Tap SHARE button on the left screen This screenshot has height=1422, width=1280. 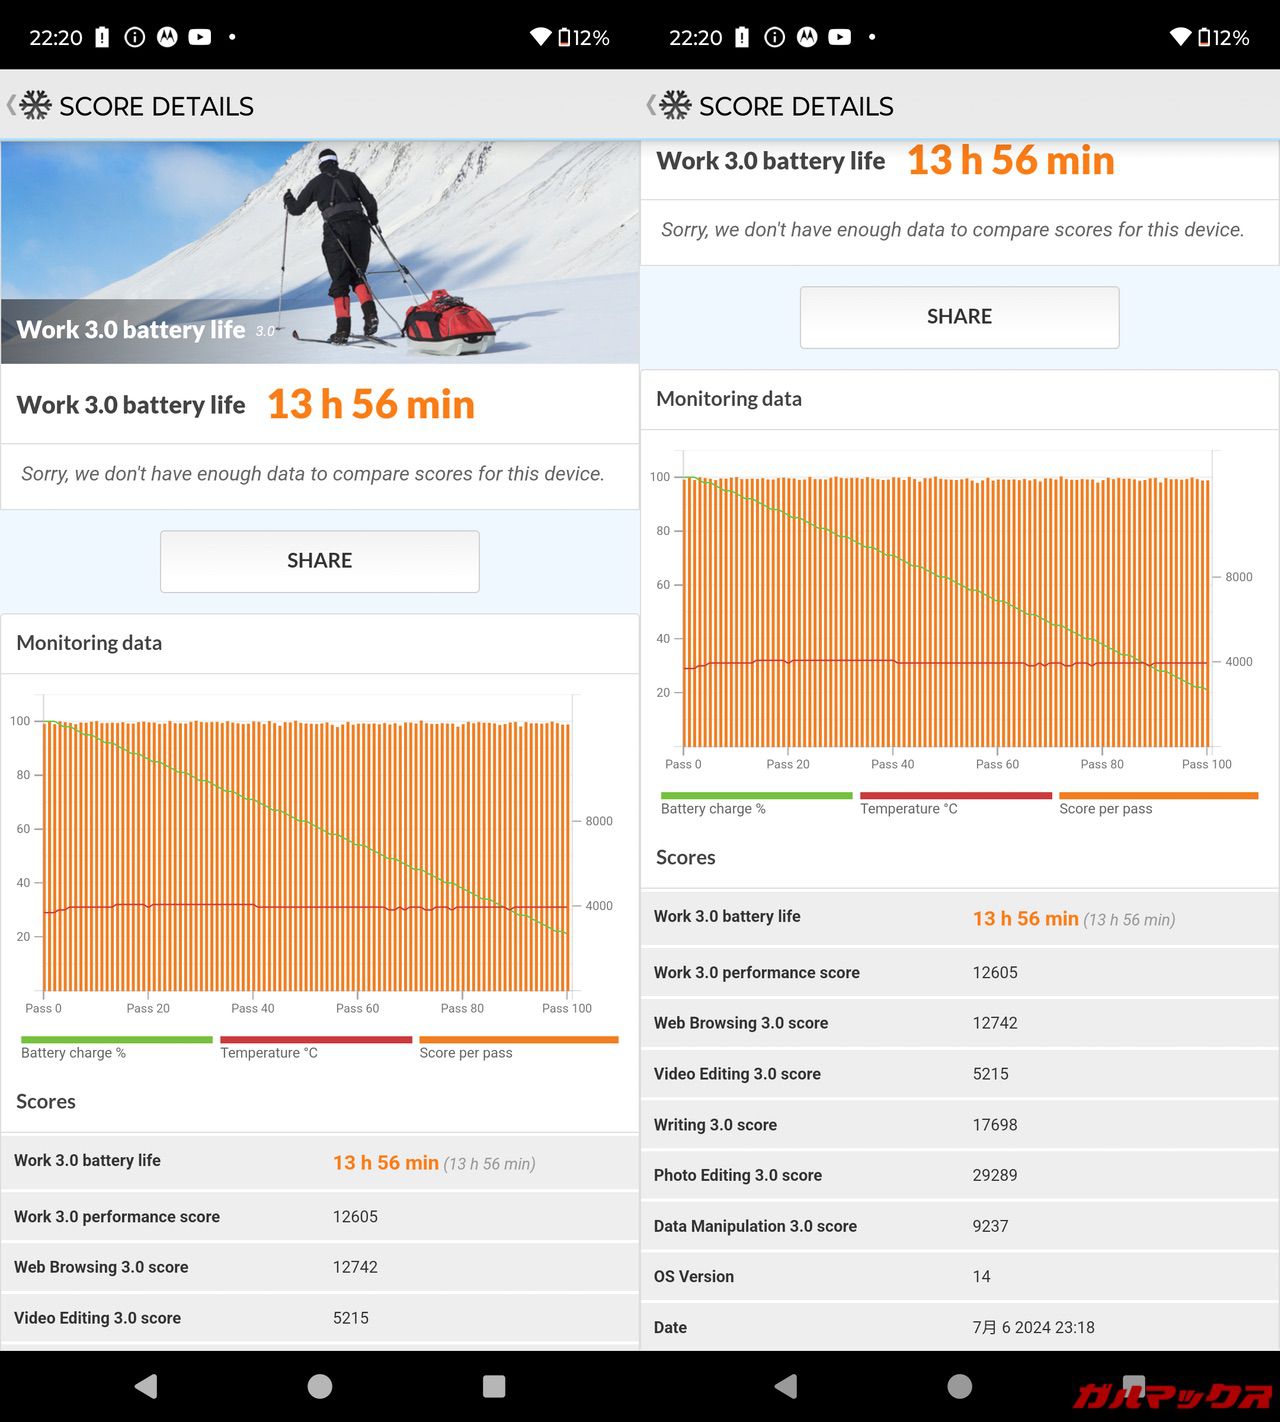[x=319, y=561]
